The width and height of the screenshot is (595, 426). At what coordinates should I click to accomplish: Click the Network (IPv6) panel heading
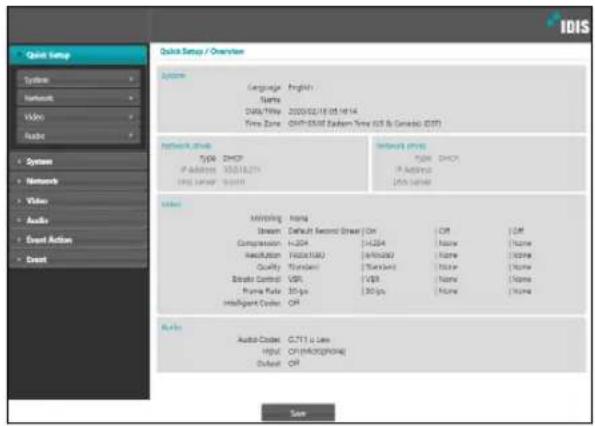click(401, 146)
